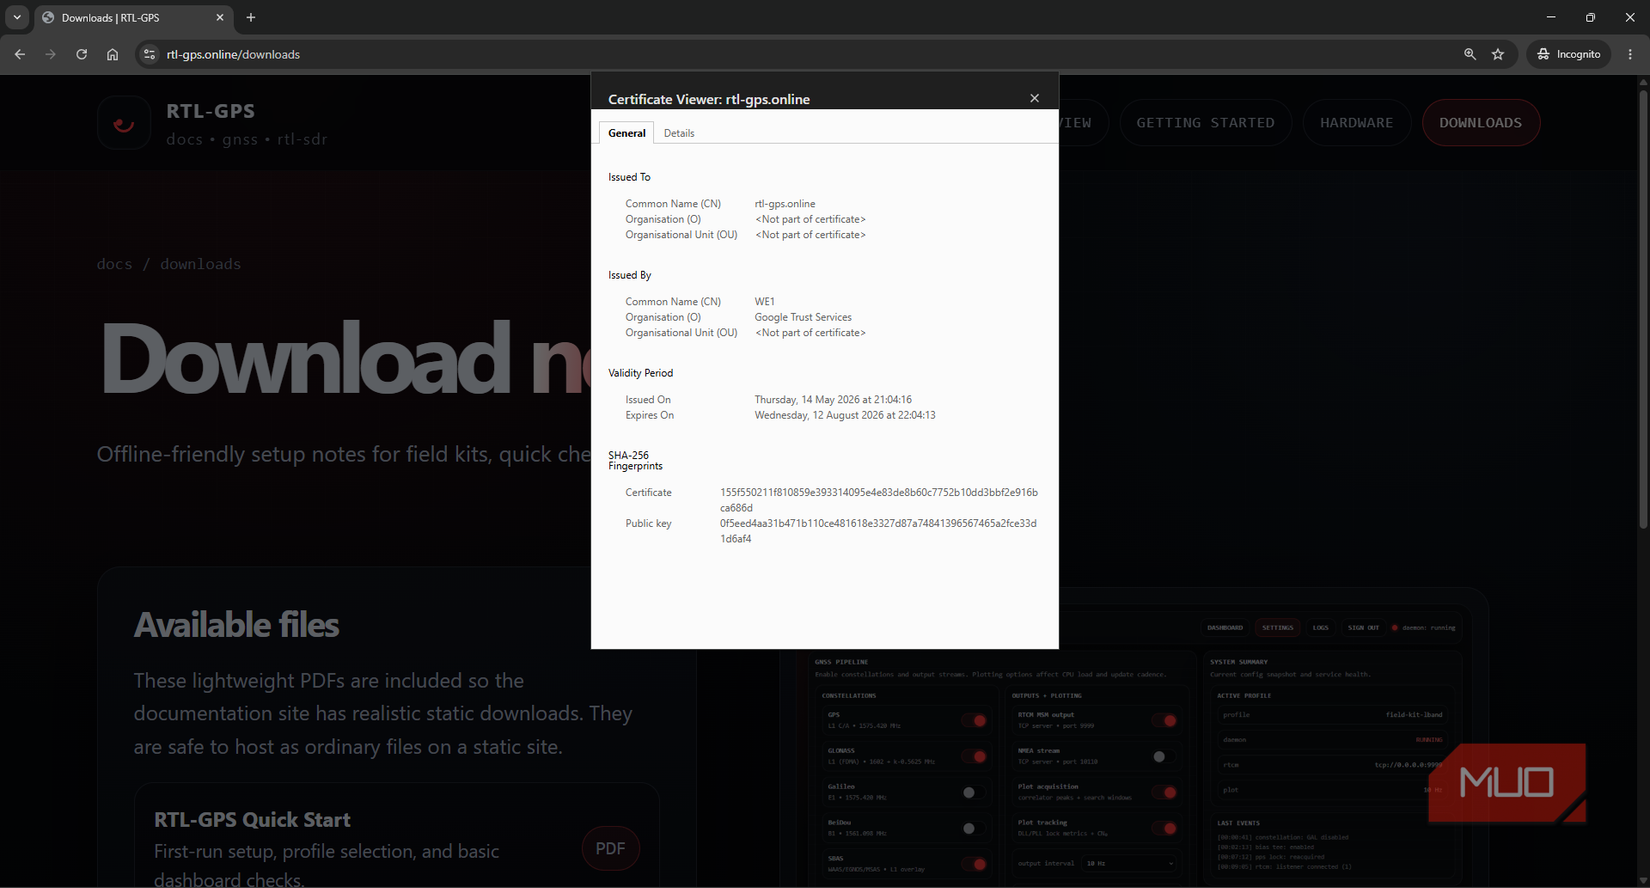Viewport: 1650px width, 888px height.
Task: Go forward to the next page
Action: pyautogui.click(x=50, y=54)
